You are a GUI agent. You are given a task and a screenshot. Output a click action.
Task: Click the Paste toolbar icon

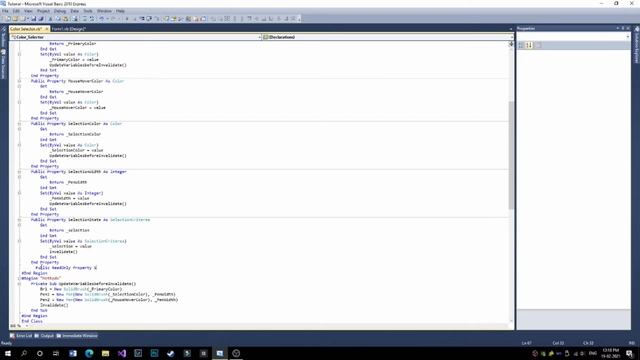tap(65, 19)
